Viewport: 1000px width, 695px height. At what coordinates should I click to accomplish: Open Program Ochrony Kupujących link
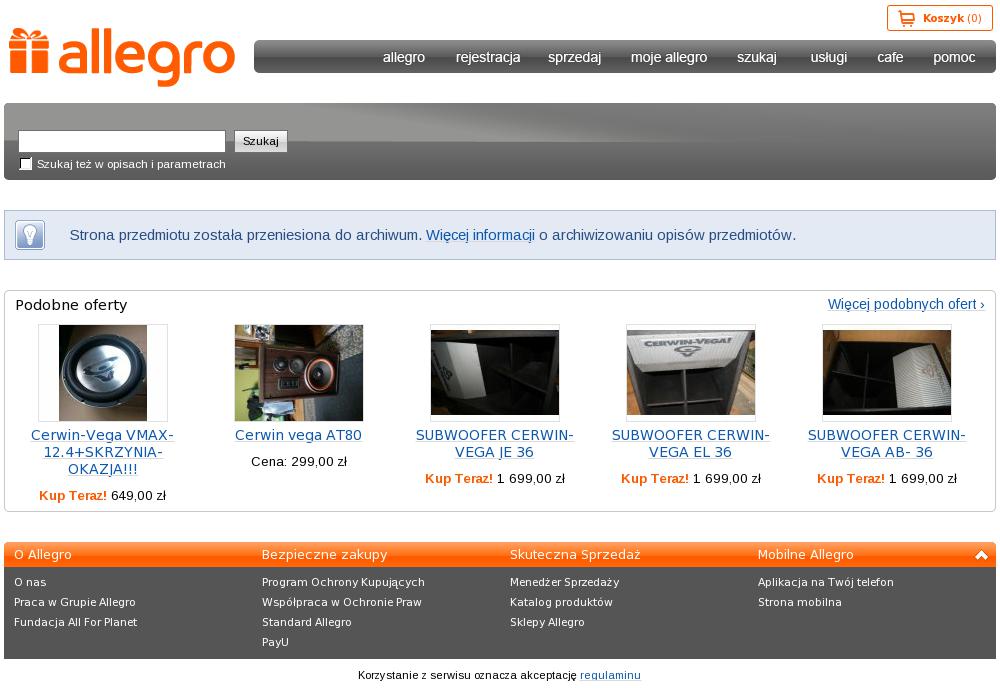click(343, 582)
